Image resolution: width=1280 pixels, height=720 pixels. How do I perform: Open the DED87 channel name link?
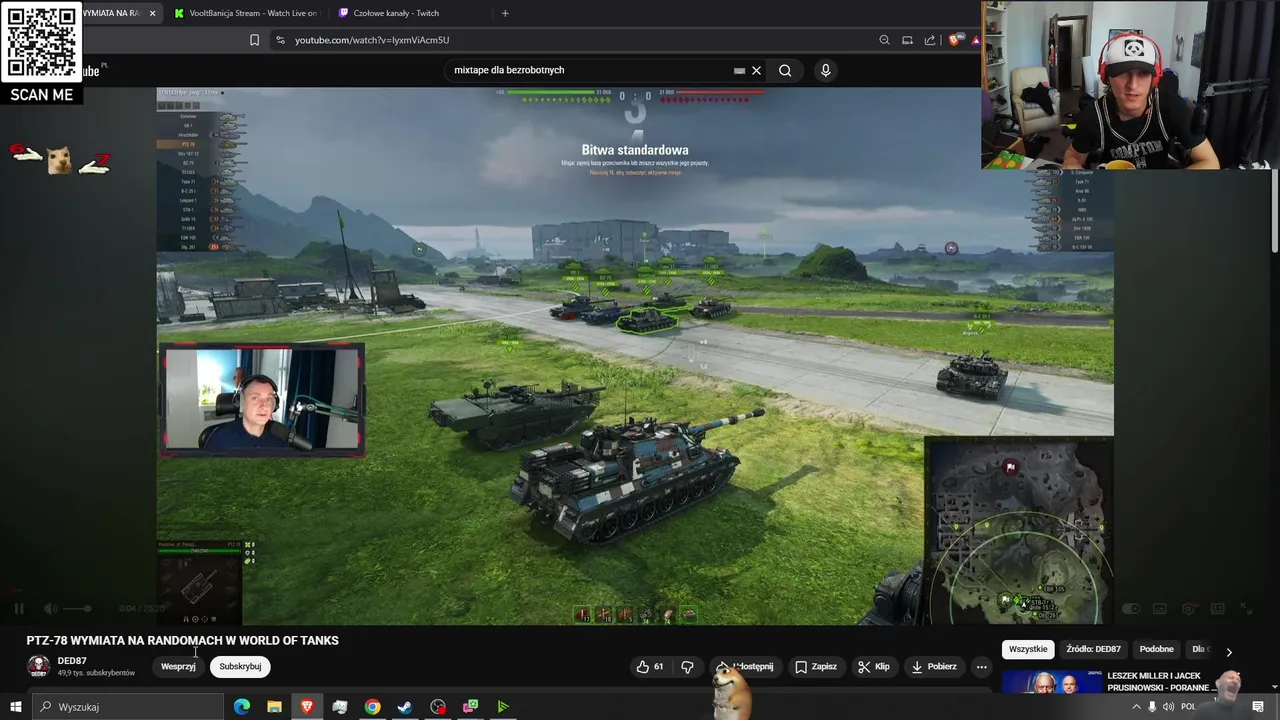coord(72,661)
